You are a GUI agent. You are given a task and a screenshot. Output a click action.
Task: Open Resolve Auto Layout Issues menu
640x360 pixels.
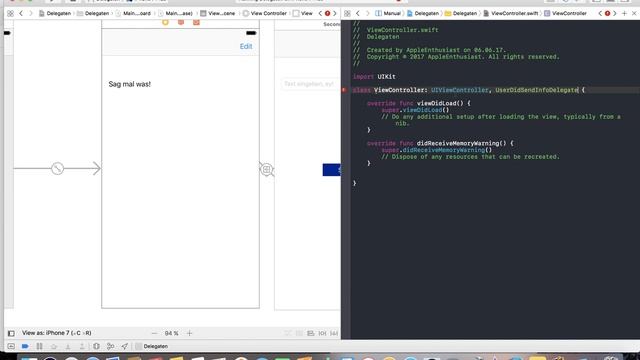pos(334,333)
